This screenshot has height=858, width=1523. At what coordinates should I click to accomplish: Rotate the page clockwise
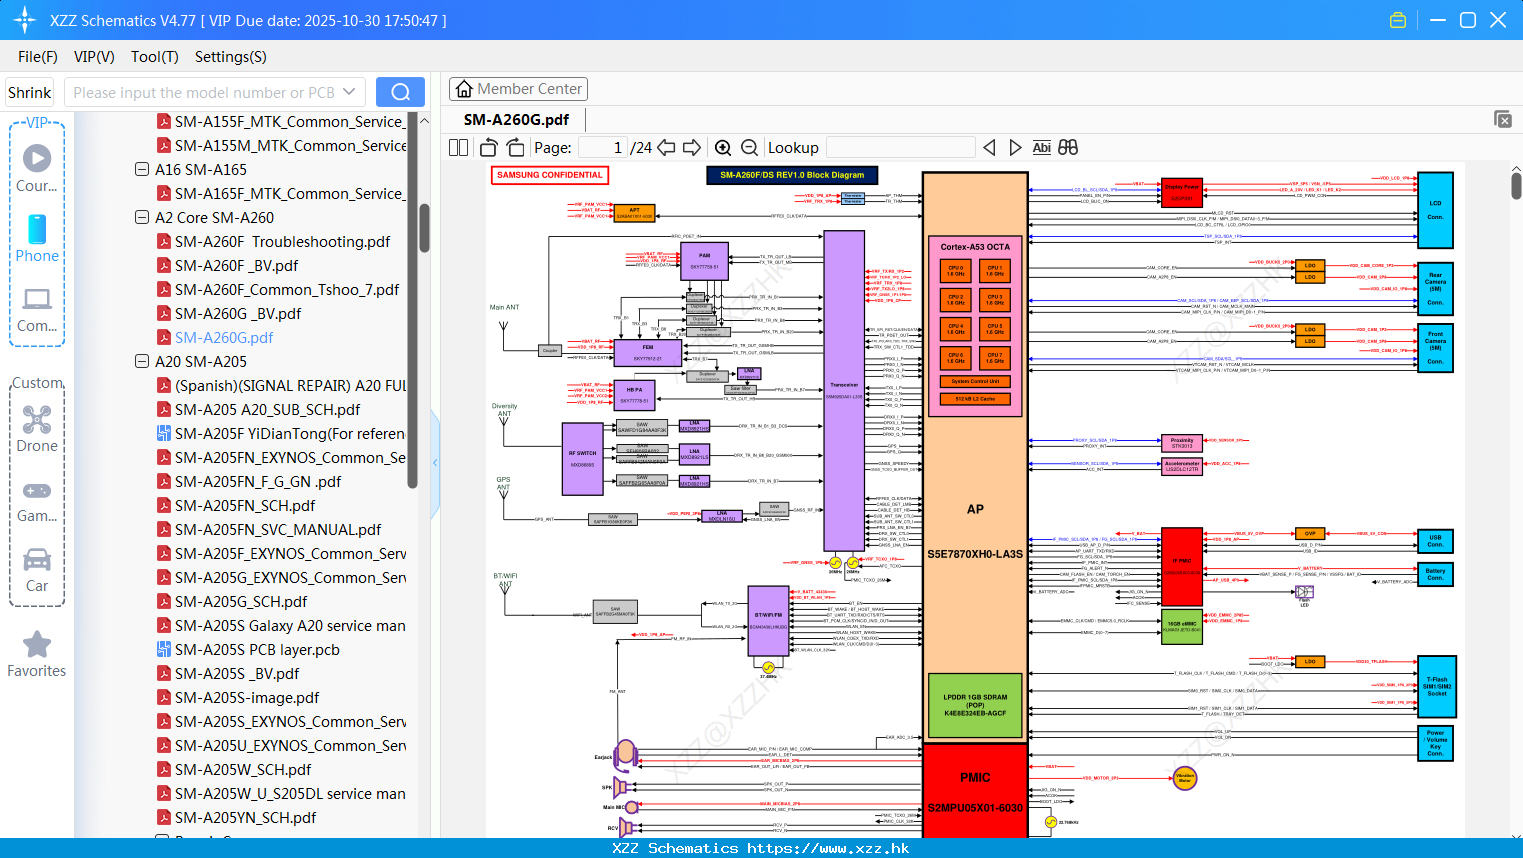[515, 148]
